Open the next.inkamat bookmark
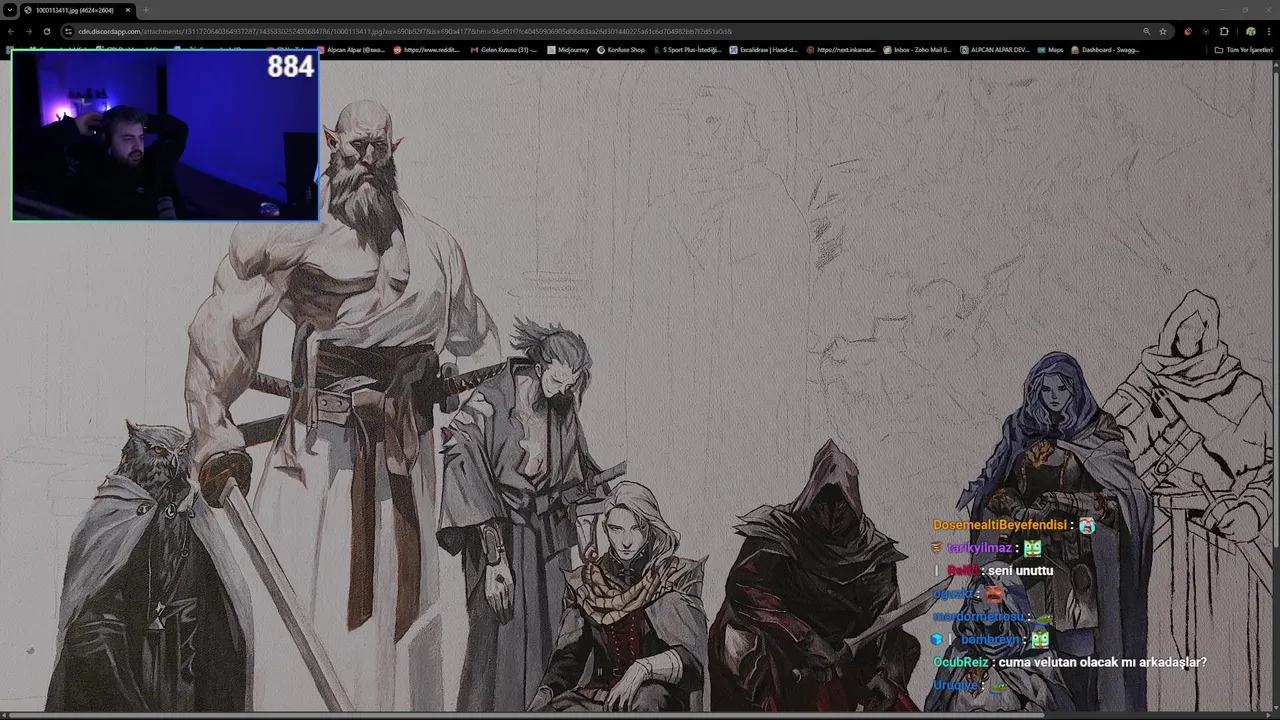Screen dimensions: 1280x720 (x=842, y=49)
